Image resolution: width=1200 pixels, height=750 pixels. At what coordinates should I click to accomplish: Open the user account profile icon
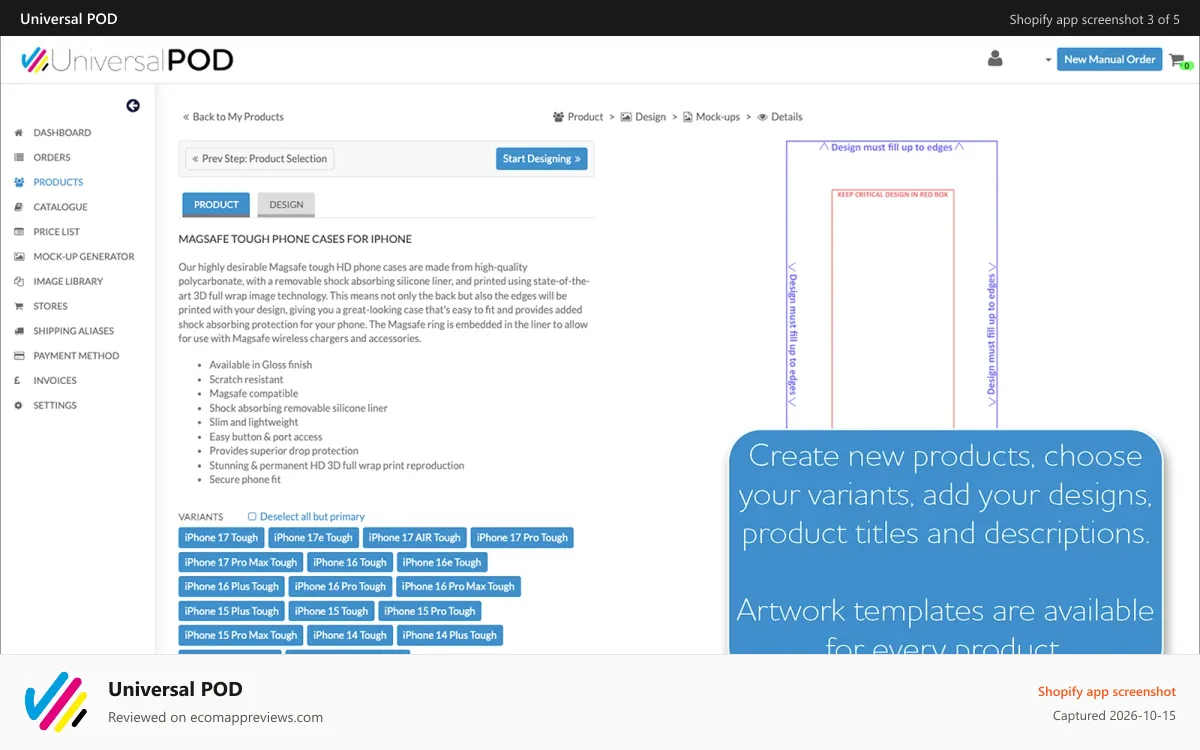coord(995,59)
